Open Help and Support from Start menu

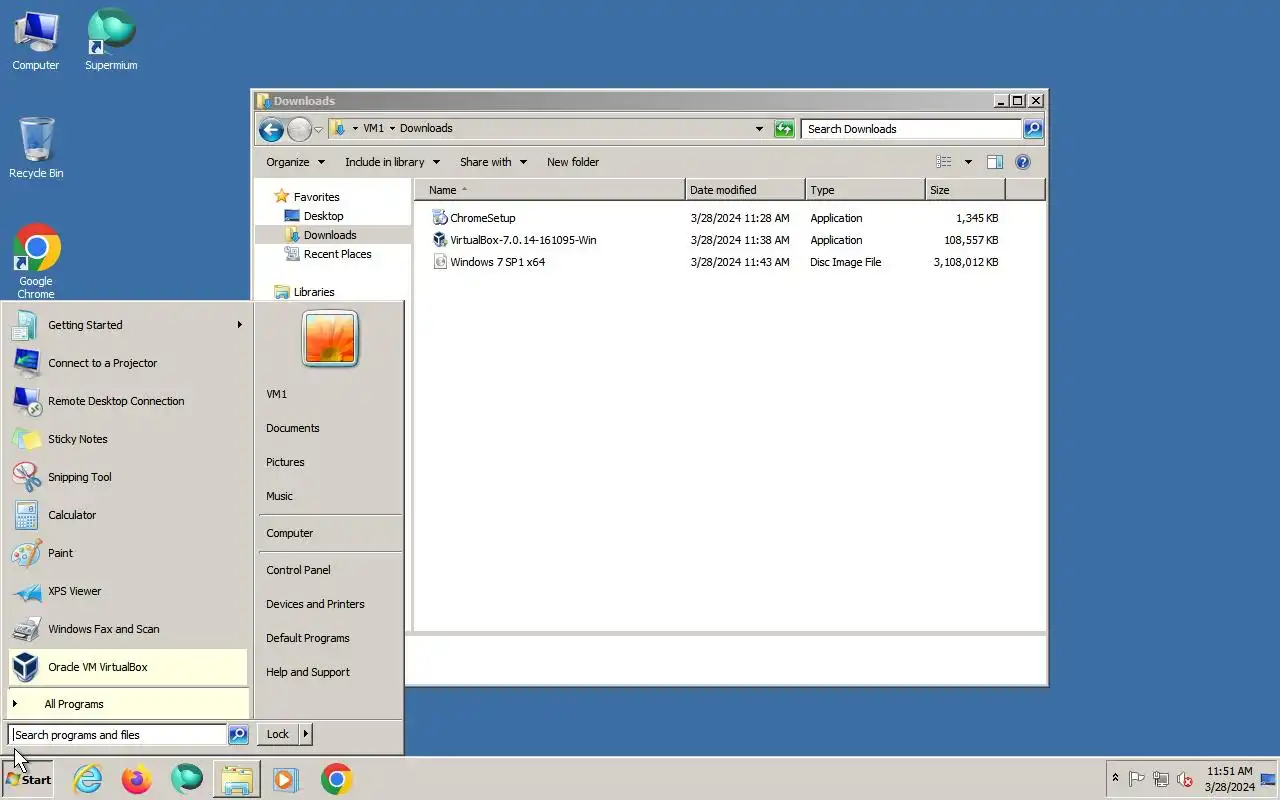(308, 672)
